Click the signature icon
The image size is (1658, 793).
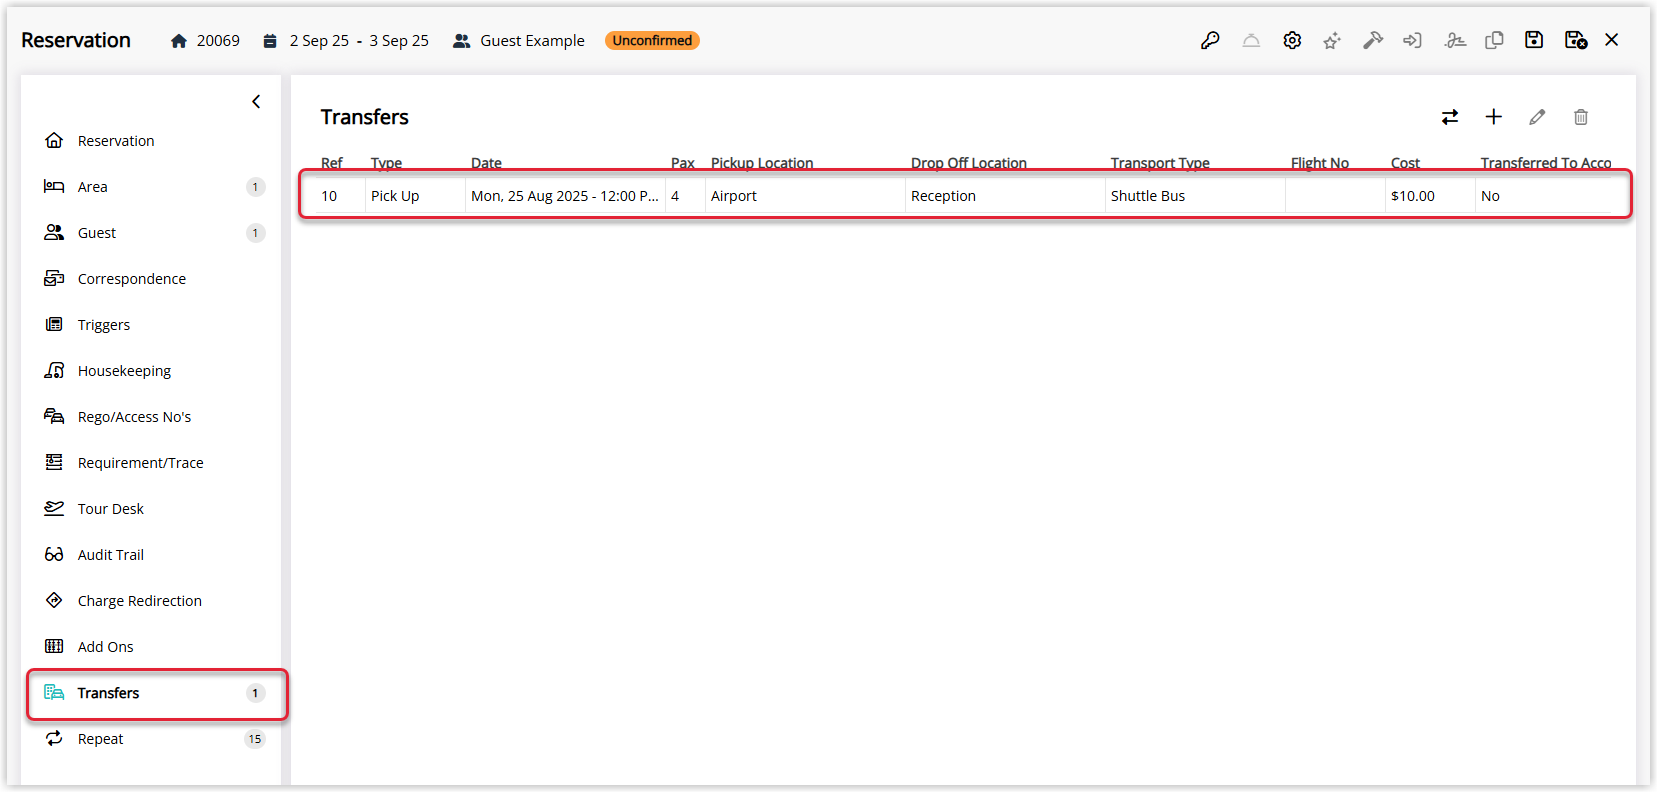coord(1455,40)
